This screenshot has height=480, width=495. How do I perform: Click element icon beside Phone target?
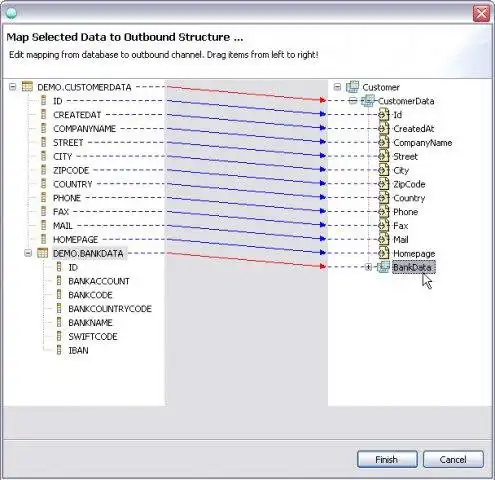pyautogui.click(x=384, y=212)
